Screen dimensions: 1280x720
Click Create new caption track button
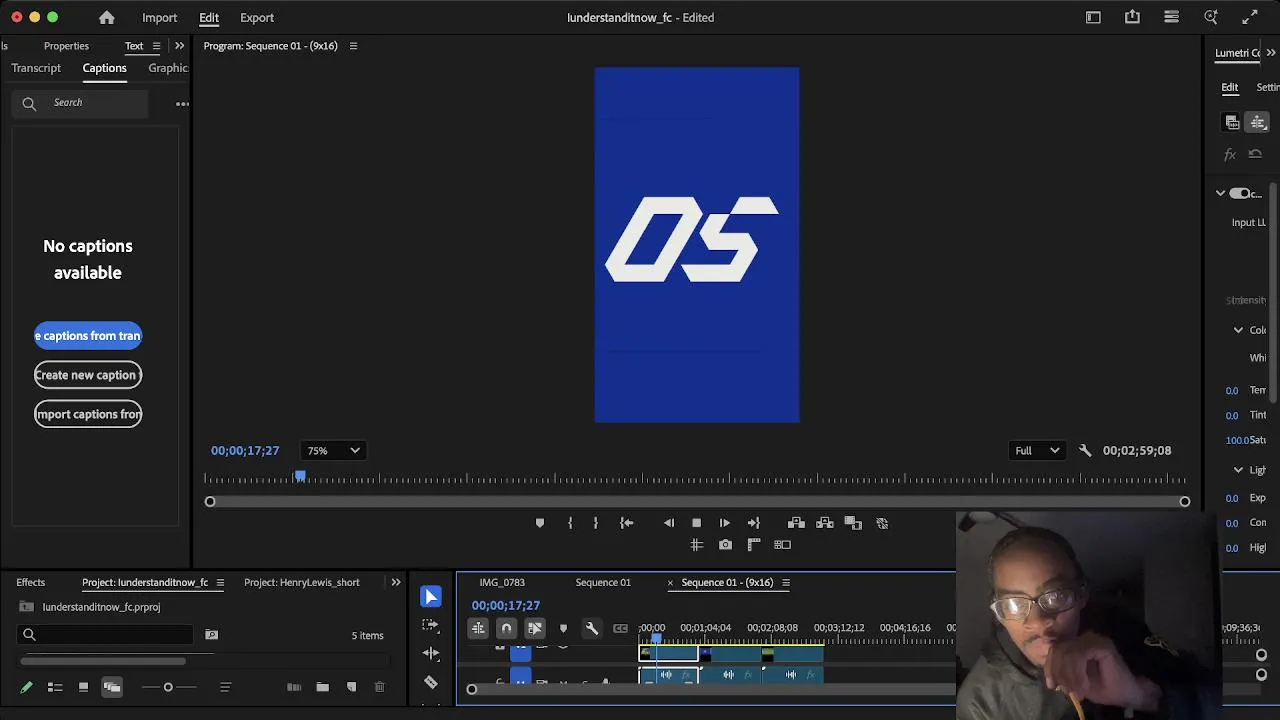click(88, 375)
